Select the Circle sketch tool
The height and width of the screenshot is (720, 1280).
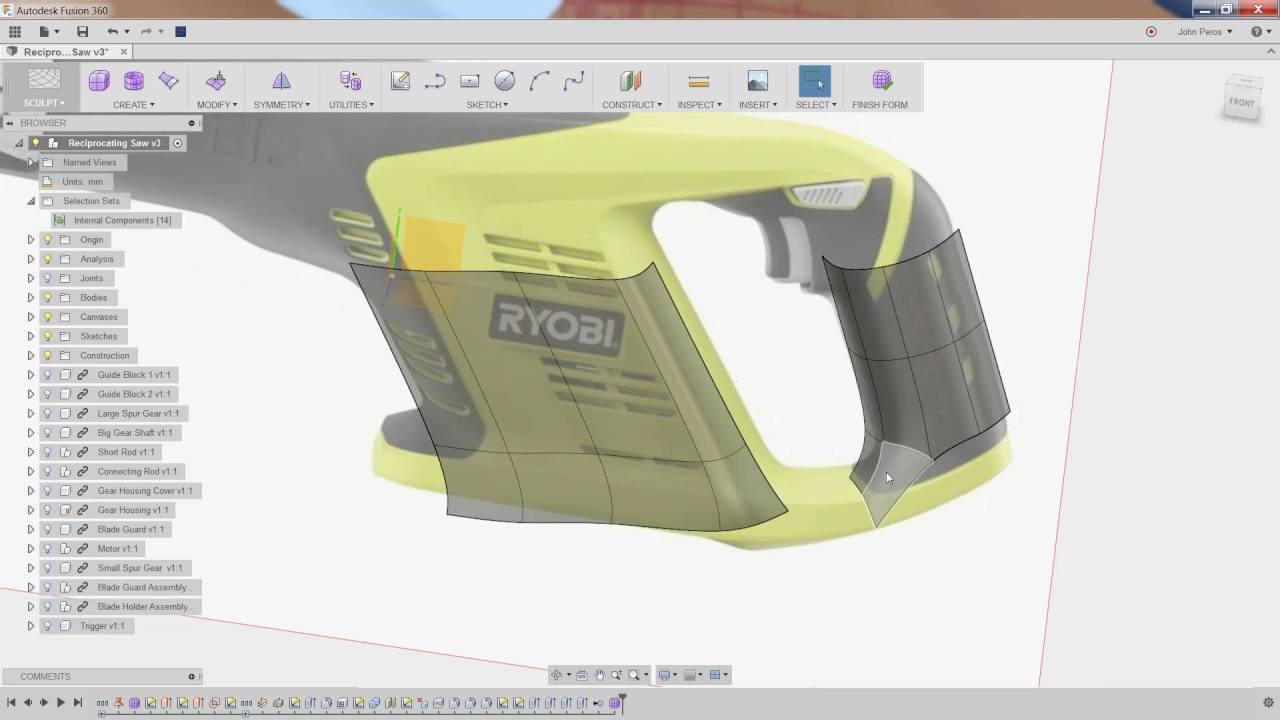pos(505,81)
